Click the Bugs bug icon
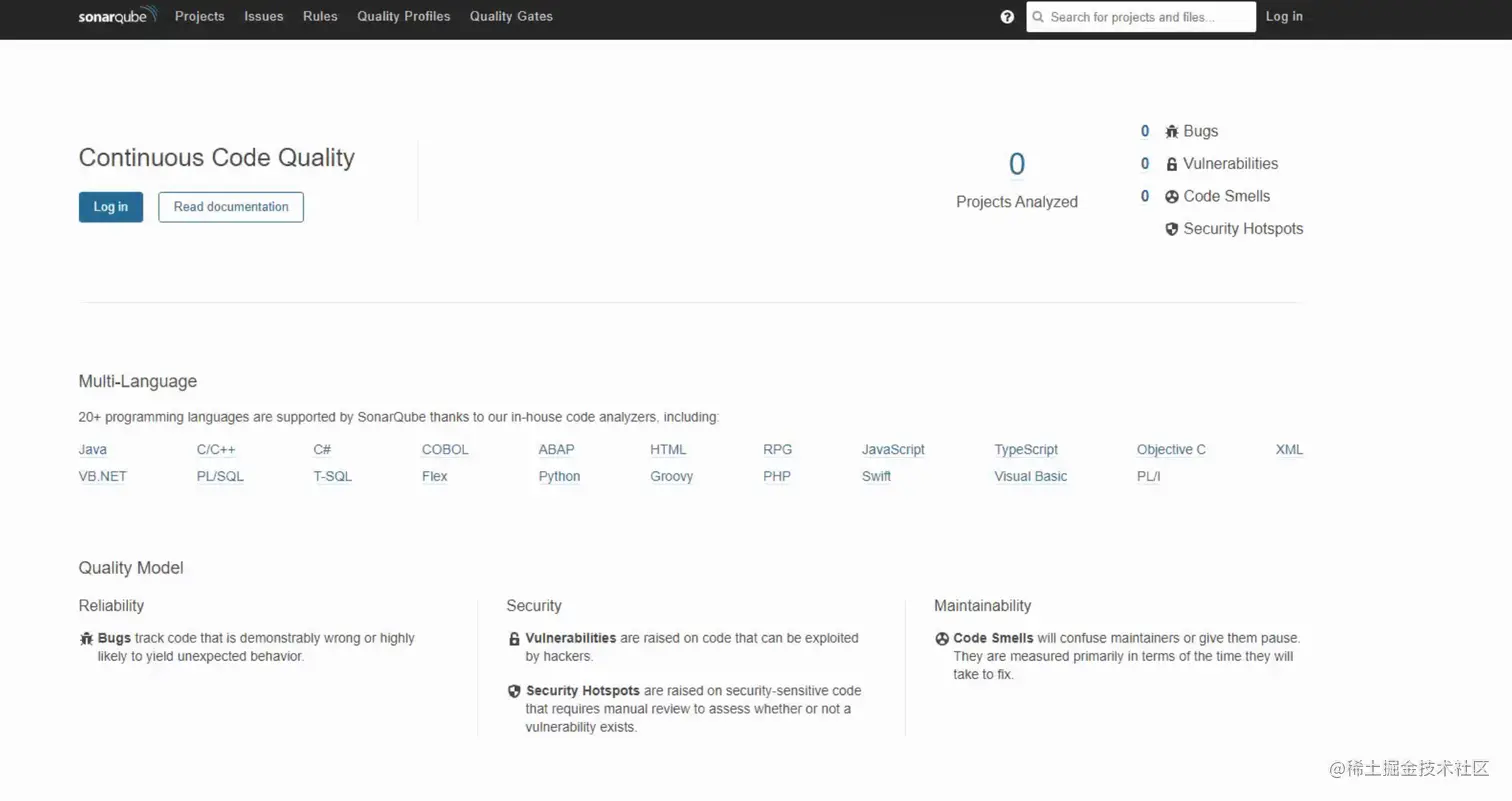The height and width of the screenshot is (801, 1512). (1171, 131)
